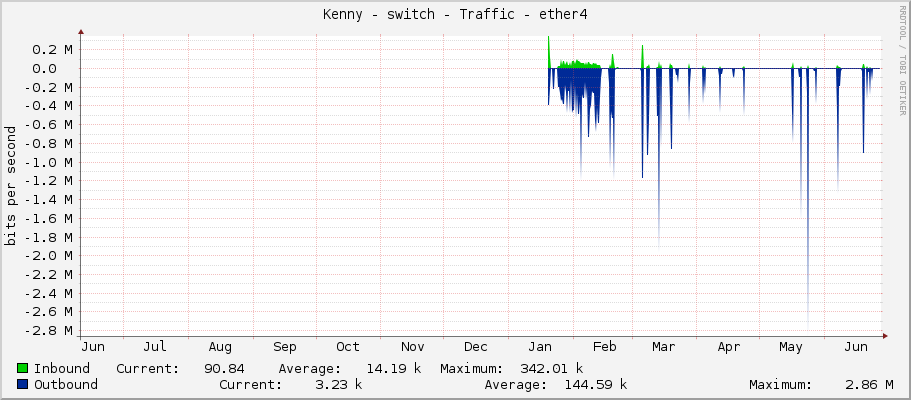
Task: Click the 'Jan' x-axis month label
Action: click(540, 347)
